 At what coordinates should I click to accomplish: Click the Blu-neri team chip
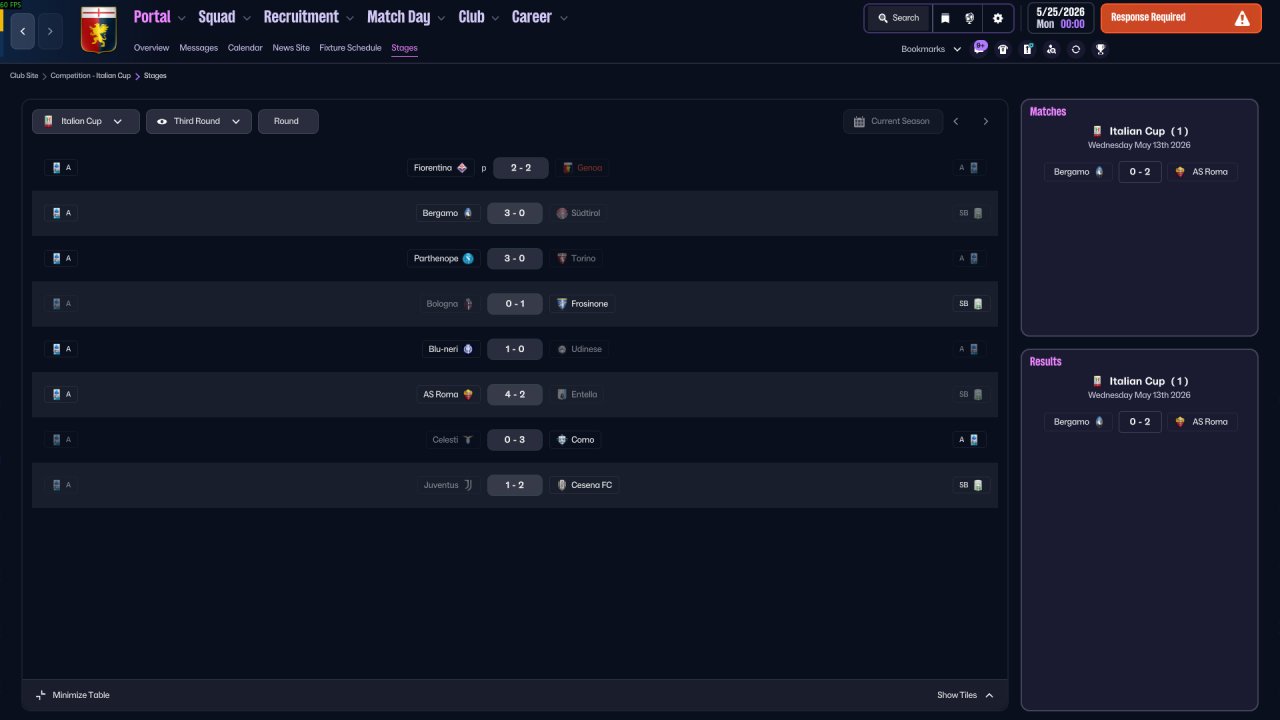pos(451,349)
